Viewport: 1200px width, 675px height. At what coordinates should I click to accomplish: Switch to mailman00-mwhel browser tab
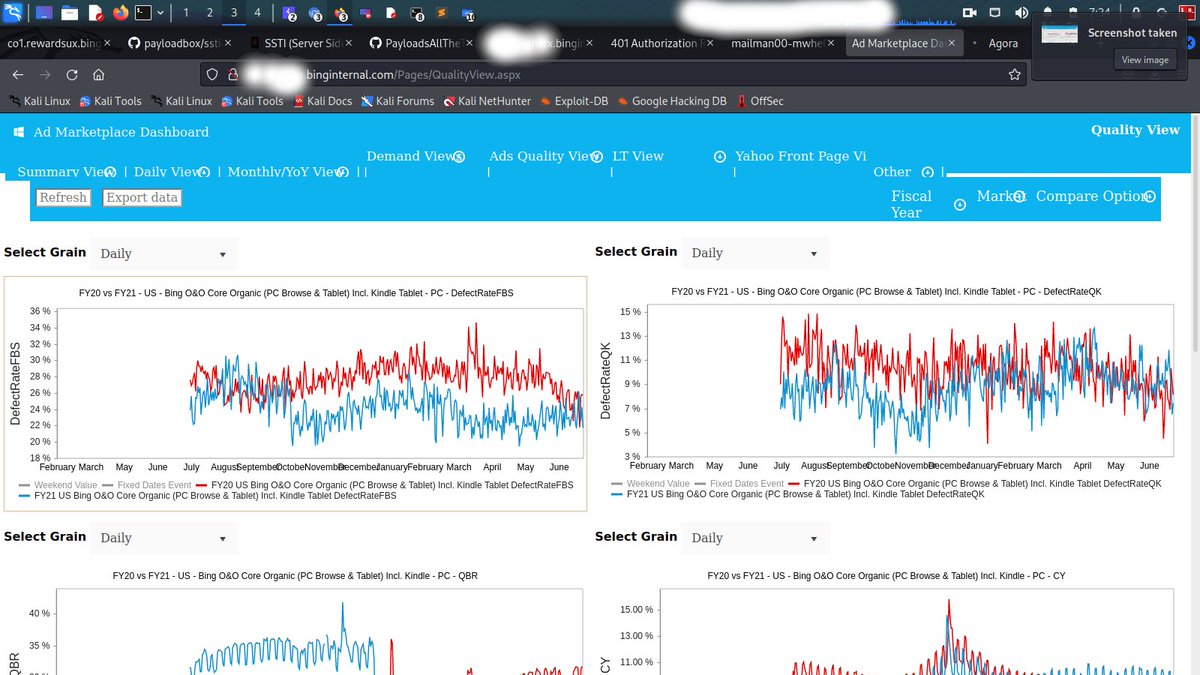click(x=781, y=43)
